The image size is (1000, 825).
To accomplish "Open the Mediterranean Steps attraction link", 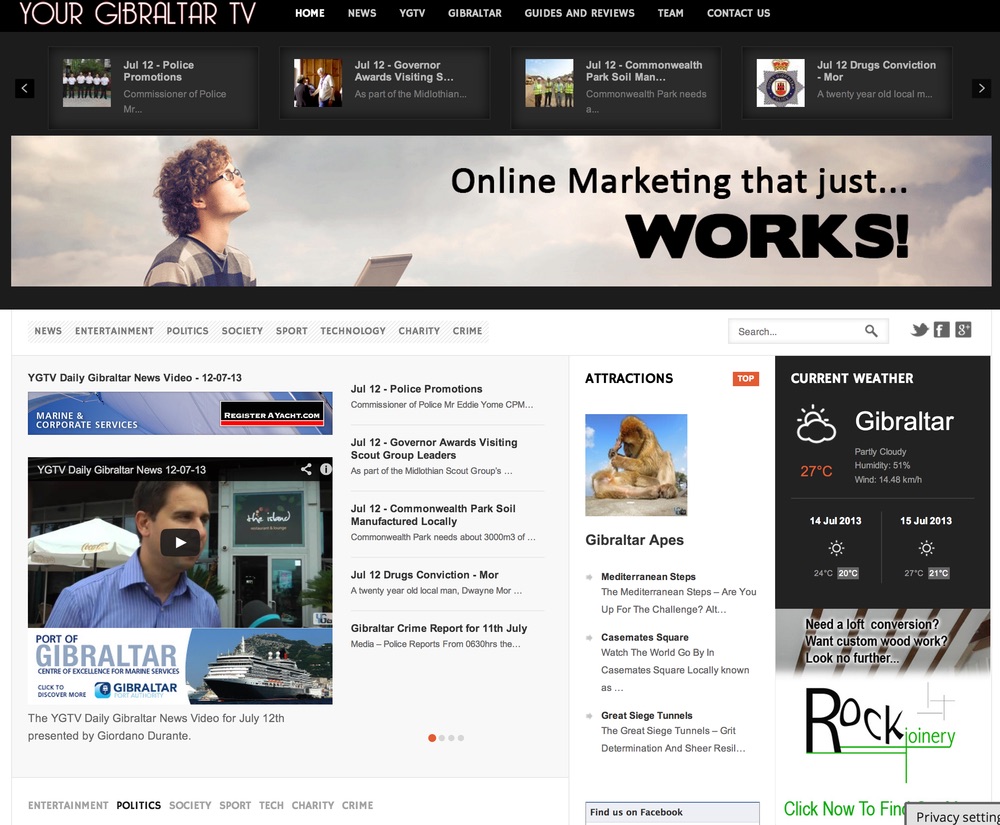I will (648, 576).
